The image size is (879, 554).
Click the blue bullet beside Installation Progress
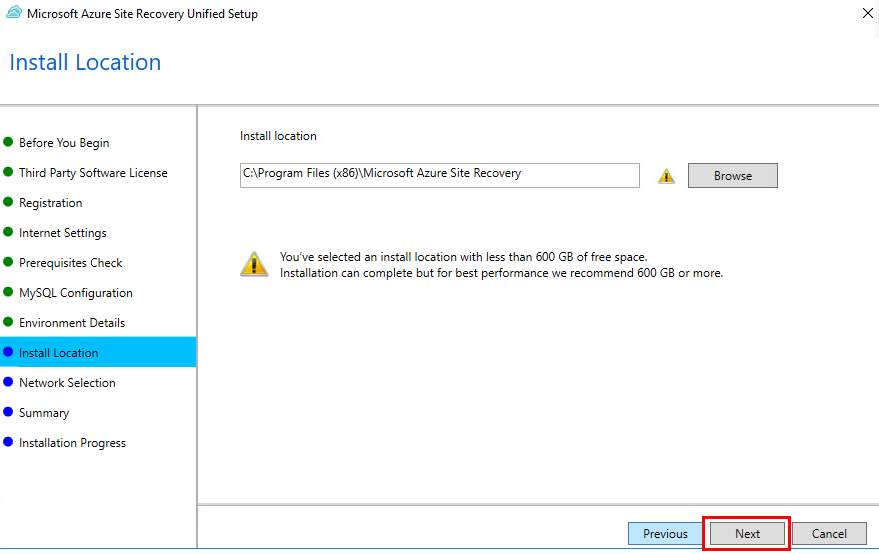point(8,442)
